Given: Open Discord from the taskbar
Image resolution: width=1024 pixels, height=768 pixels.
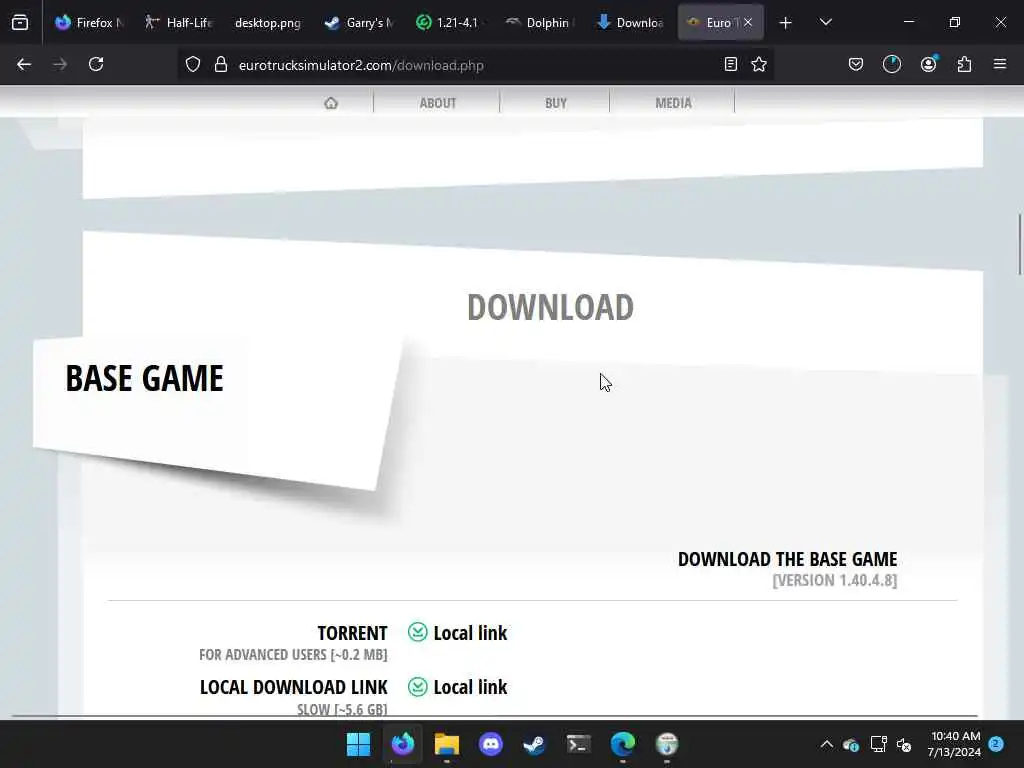Looking at the screenshot, I should pyautogui.click(x=490, y=744).
